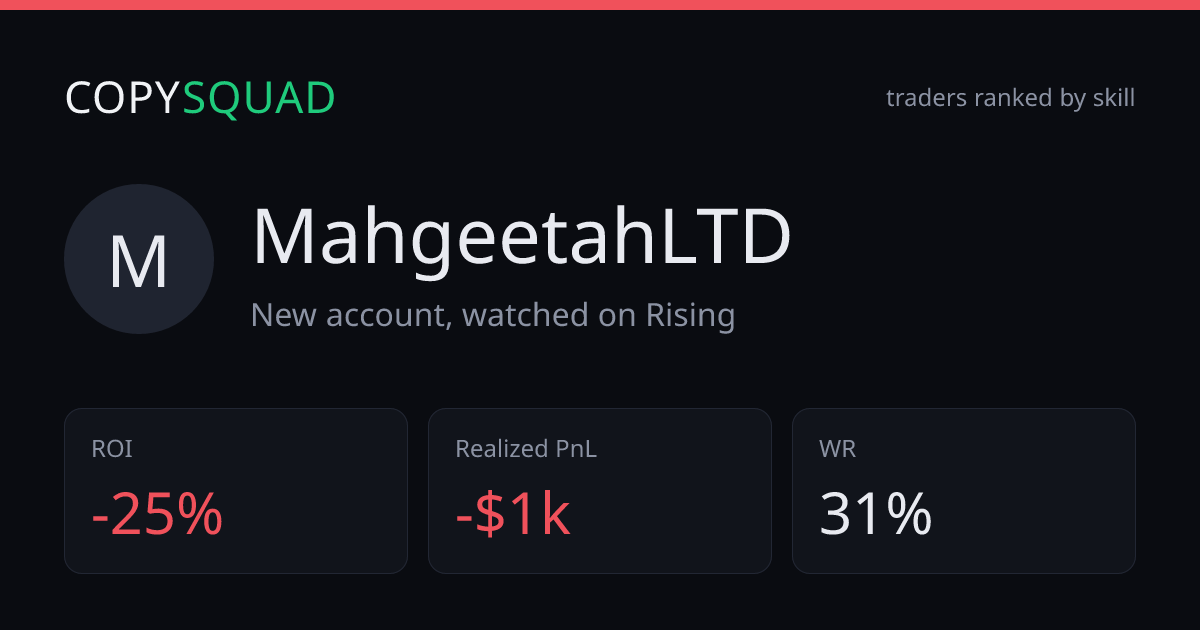Click the red accent bar at the top
The height and width of the screenshot is (630, 1200).
point(600,5)
